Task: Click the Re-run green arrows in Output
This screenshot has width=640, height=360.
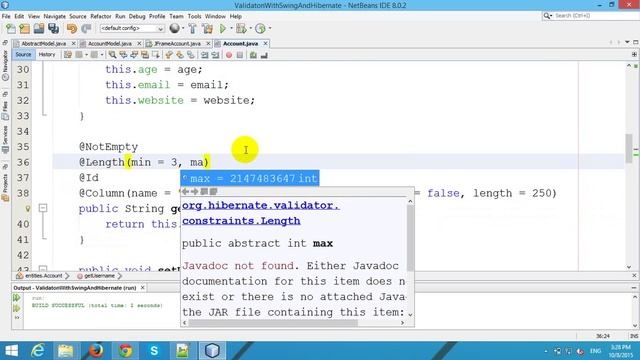Action: [x=17, y=298]
